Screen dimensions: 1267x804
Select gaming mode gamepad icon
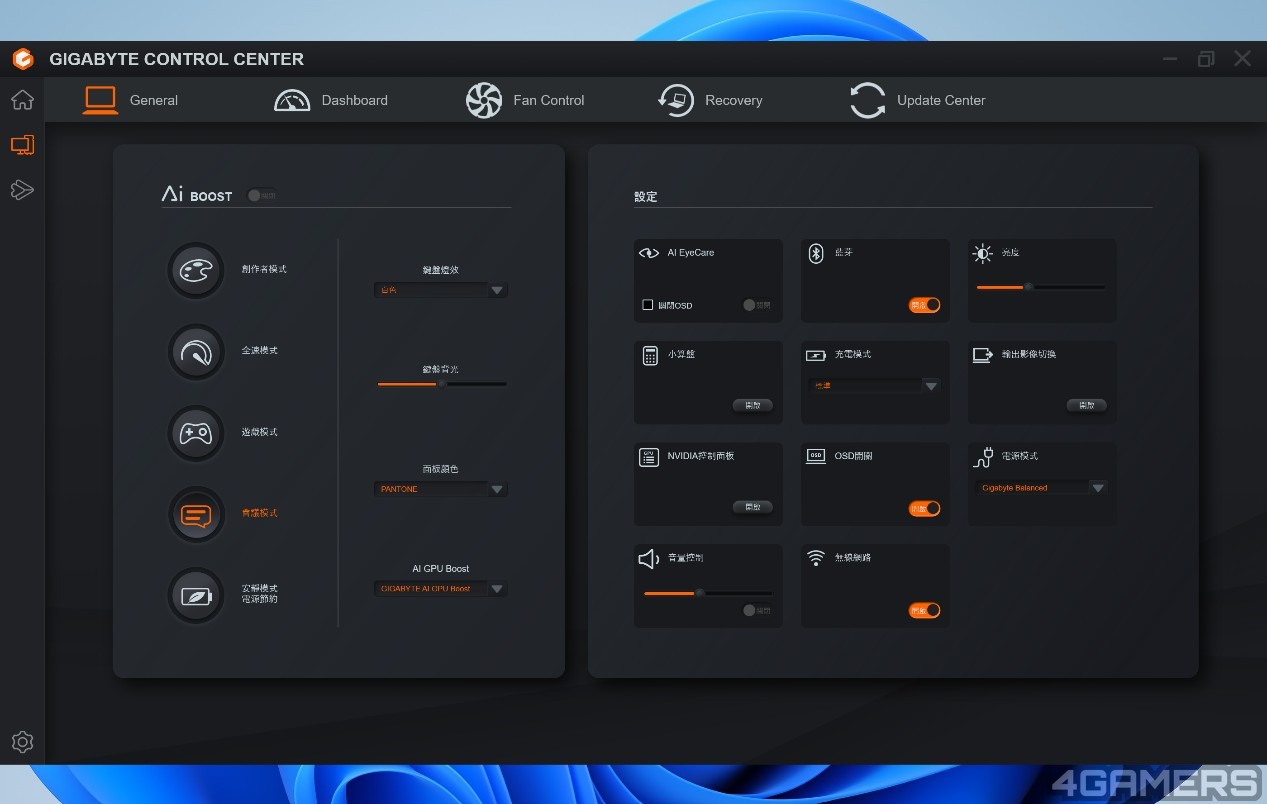click(196, 433)
